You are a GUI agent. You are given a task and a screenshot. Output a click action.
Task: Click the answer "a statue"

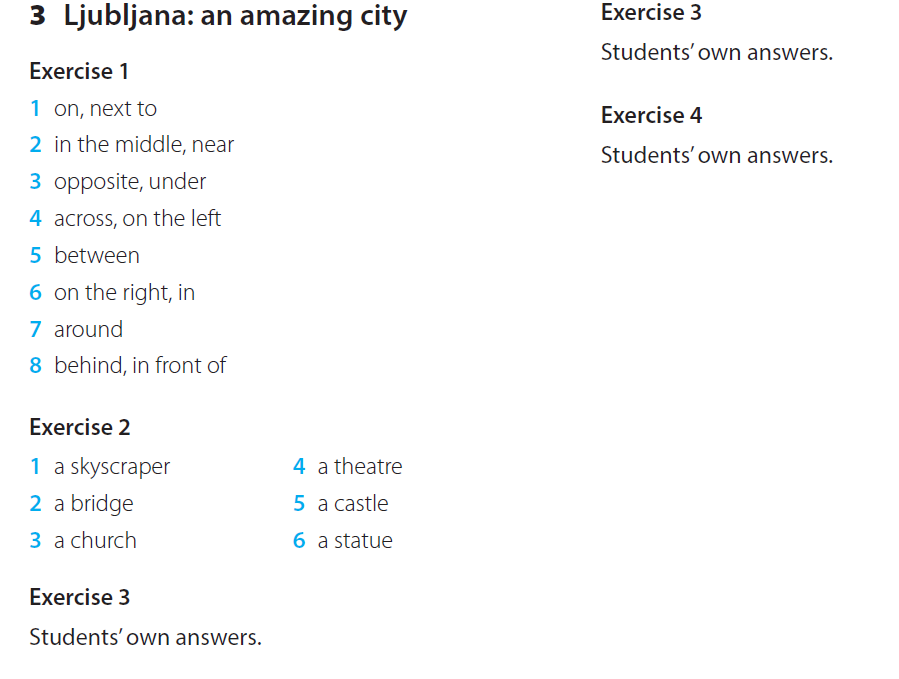pos(355,541)
